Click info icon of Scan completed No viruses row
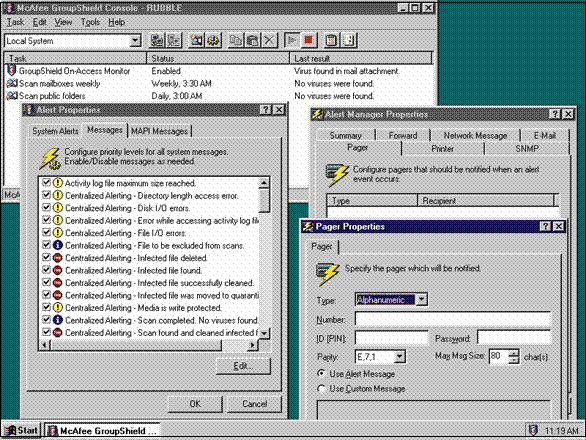Image resolution: width=586 pixels, height=440 pixels. (57, 320)
